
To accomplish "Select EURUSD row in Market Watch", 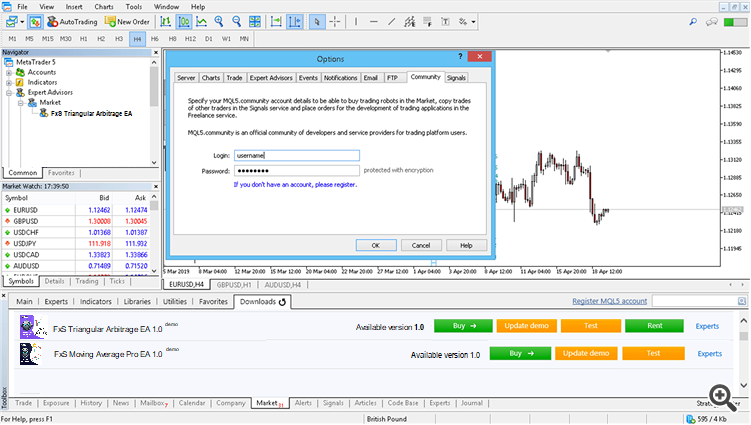I will pyautogui.click(x=77, y=210).
